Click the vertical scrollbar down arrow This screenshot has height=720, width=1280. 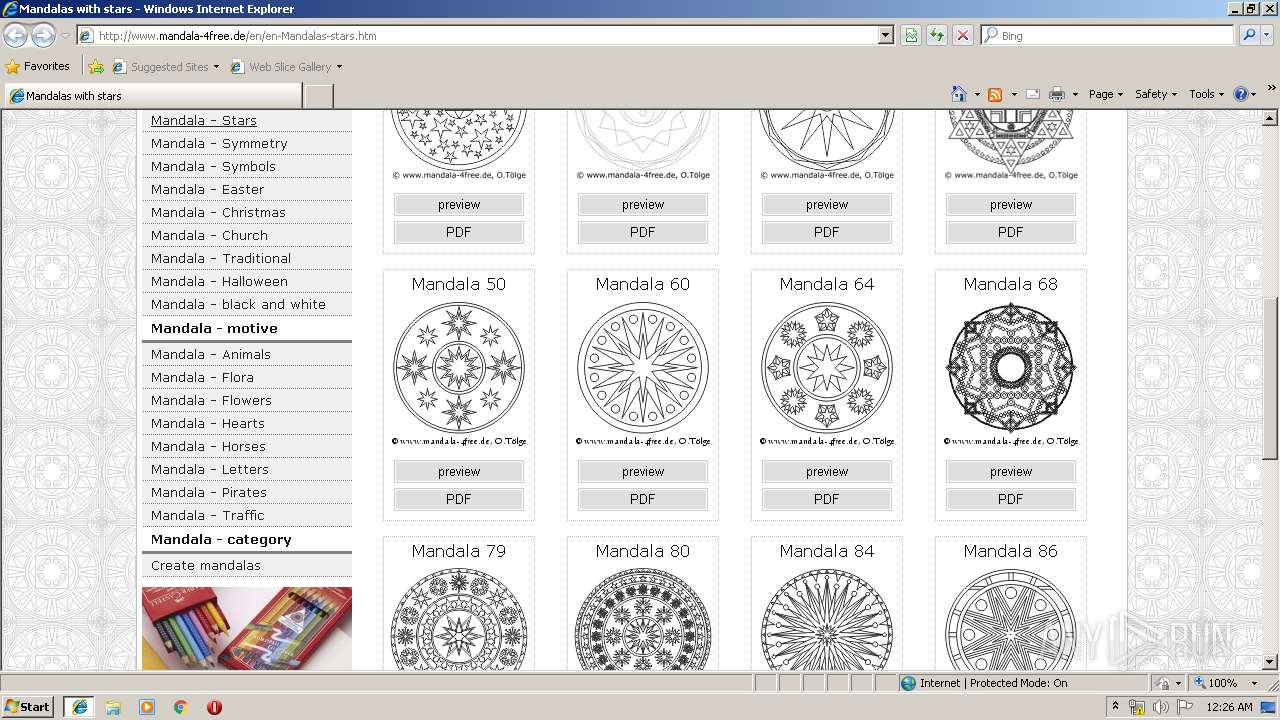tap(1271, 662)
